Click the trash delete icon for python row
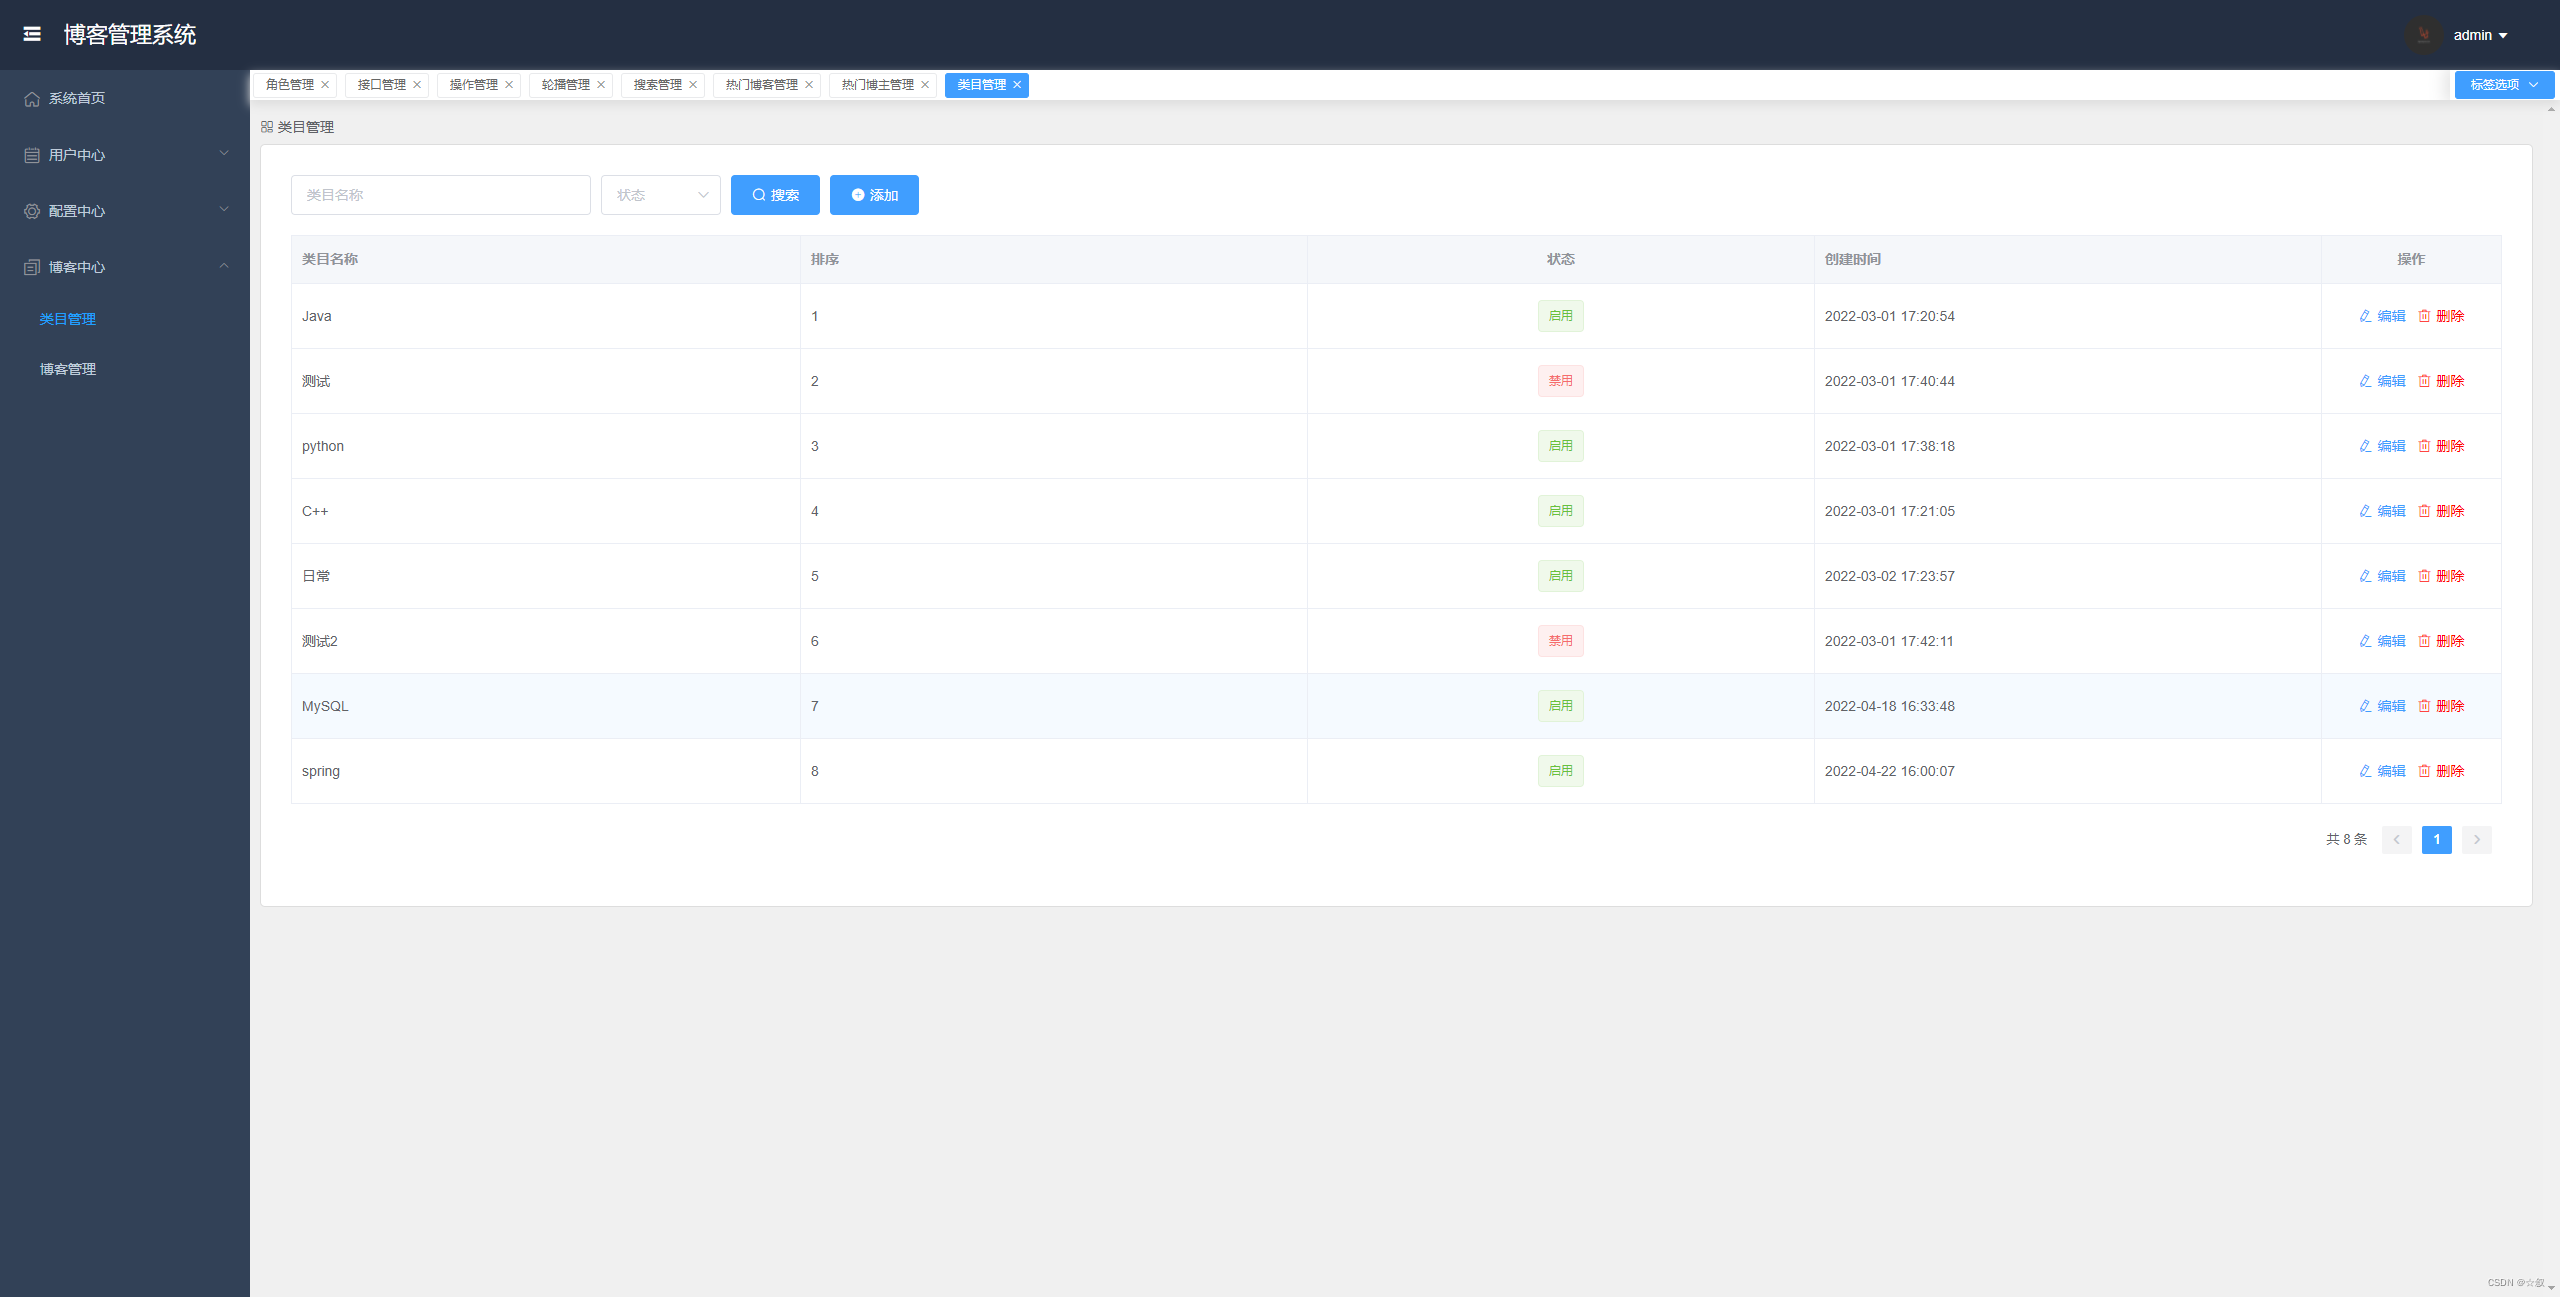This screenshot has width=2560, height=1297. pos(2424,446)
